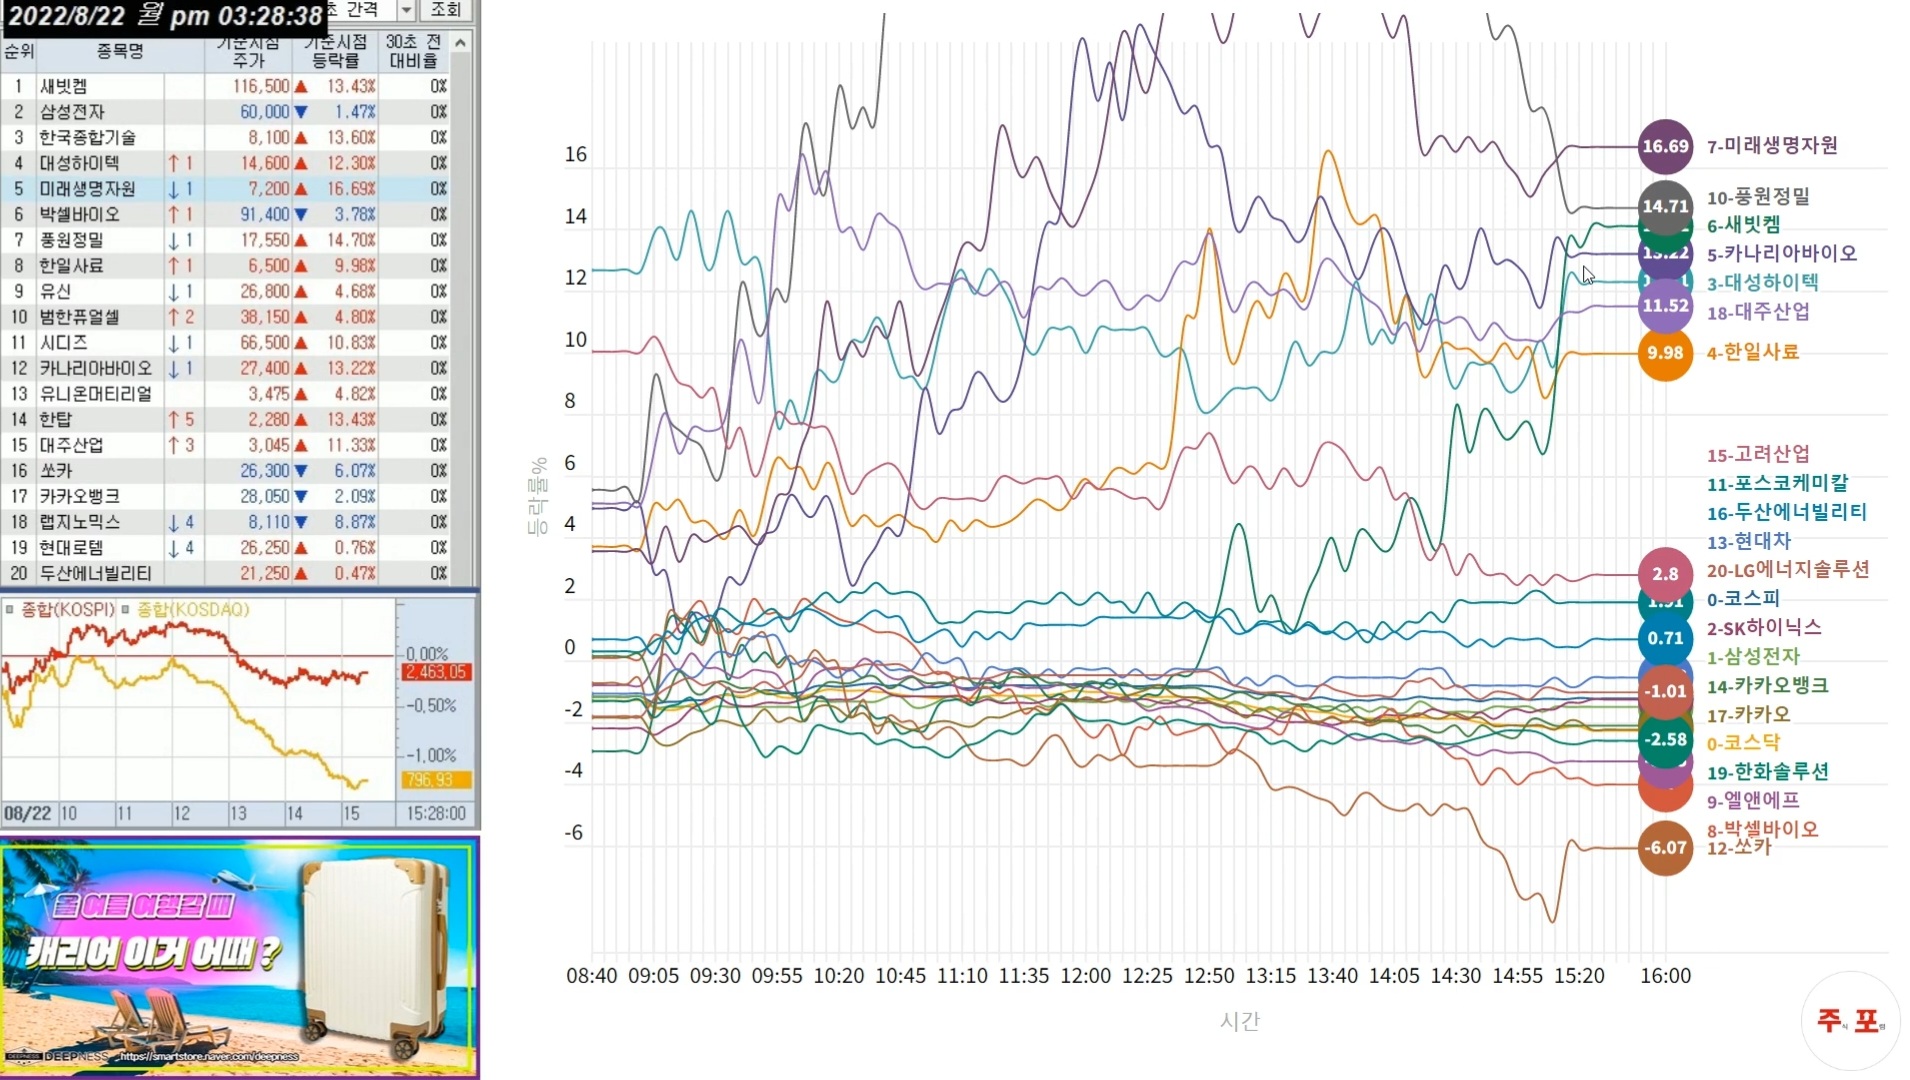This screenshot has height=1080, width=1910.
Task: Select the 카나리아바이오 table row
Action: [x=225, y=368]
